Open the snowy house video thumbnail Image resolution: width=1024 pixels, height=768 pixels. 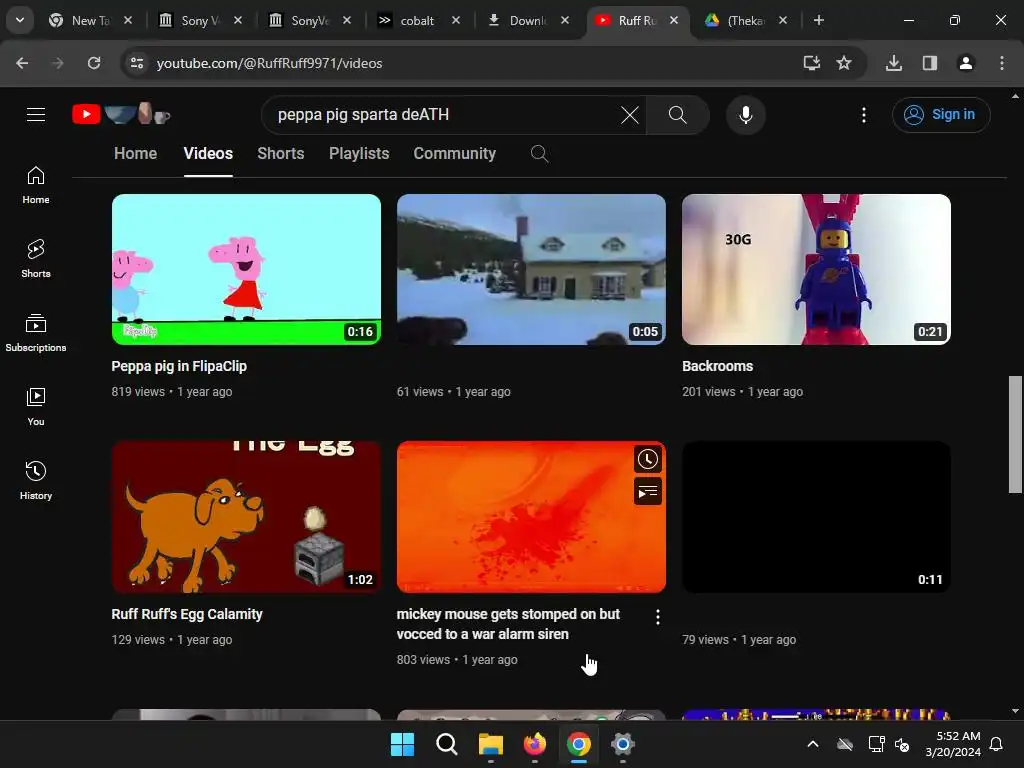(531, 269)
